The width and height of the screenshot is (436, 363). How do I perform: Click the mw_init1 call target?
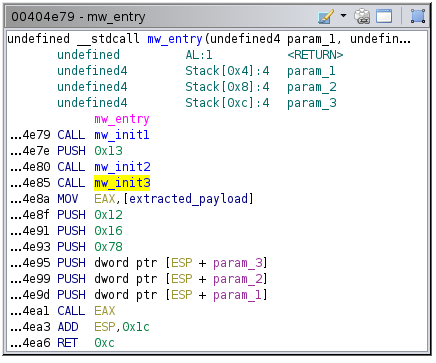point(122,135)
